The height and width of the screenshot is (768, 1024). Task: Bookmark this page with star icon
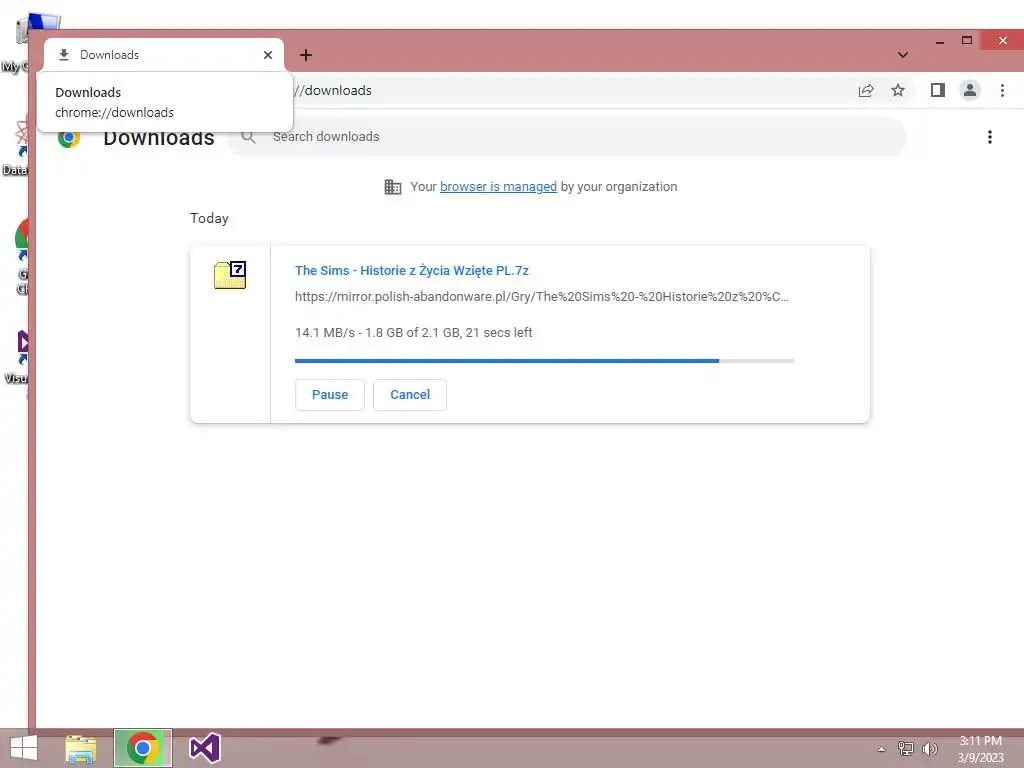898,90
